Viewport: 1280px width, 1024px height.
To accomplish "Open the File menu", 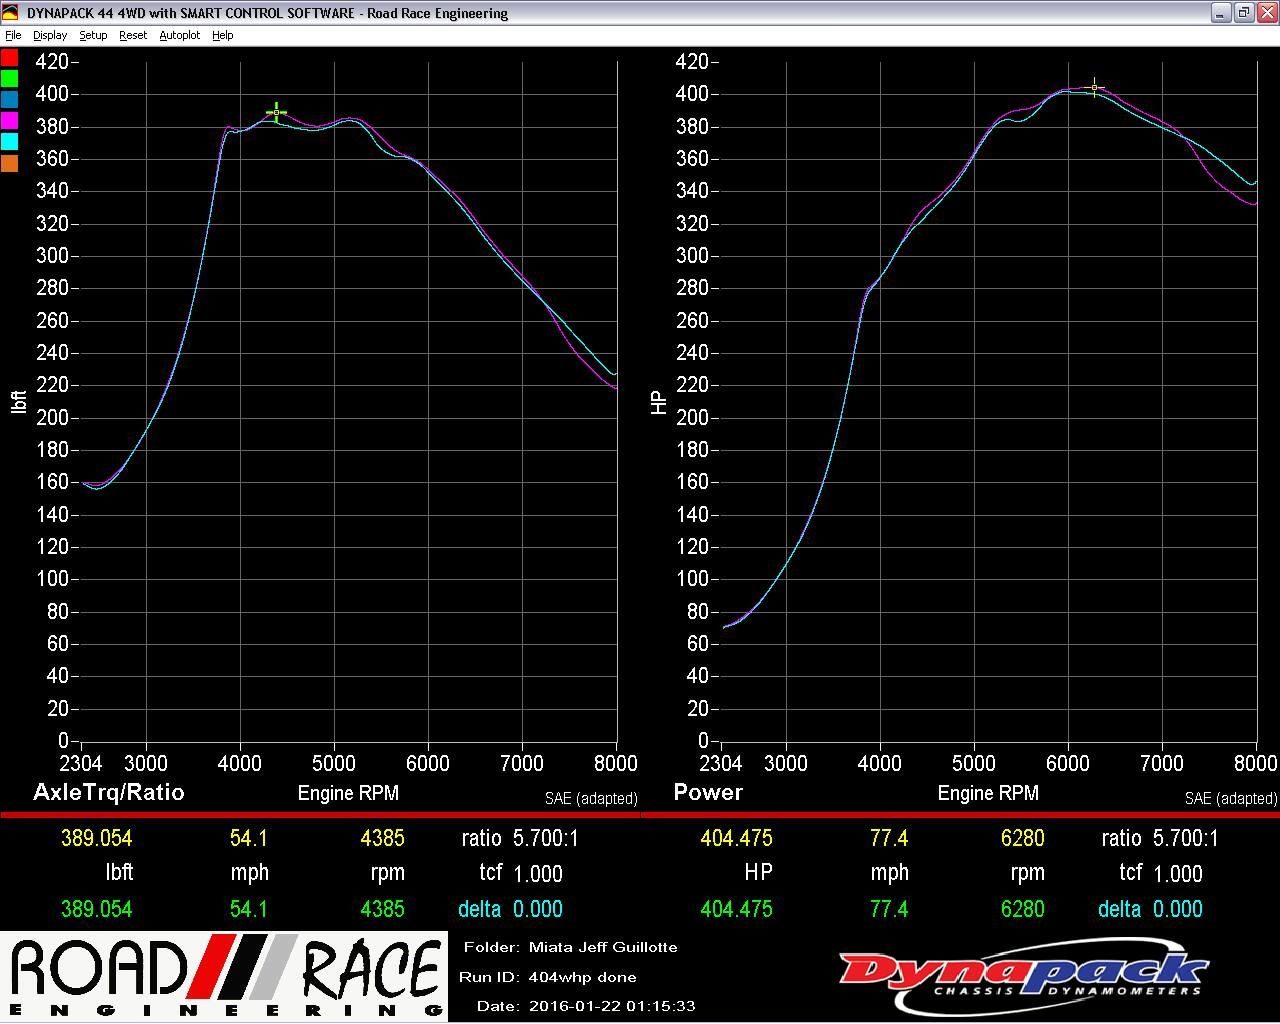I will pos(13,35).
